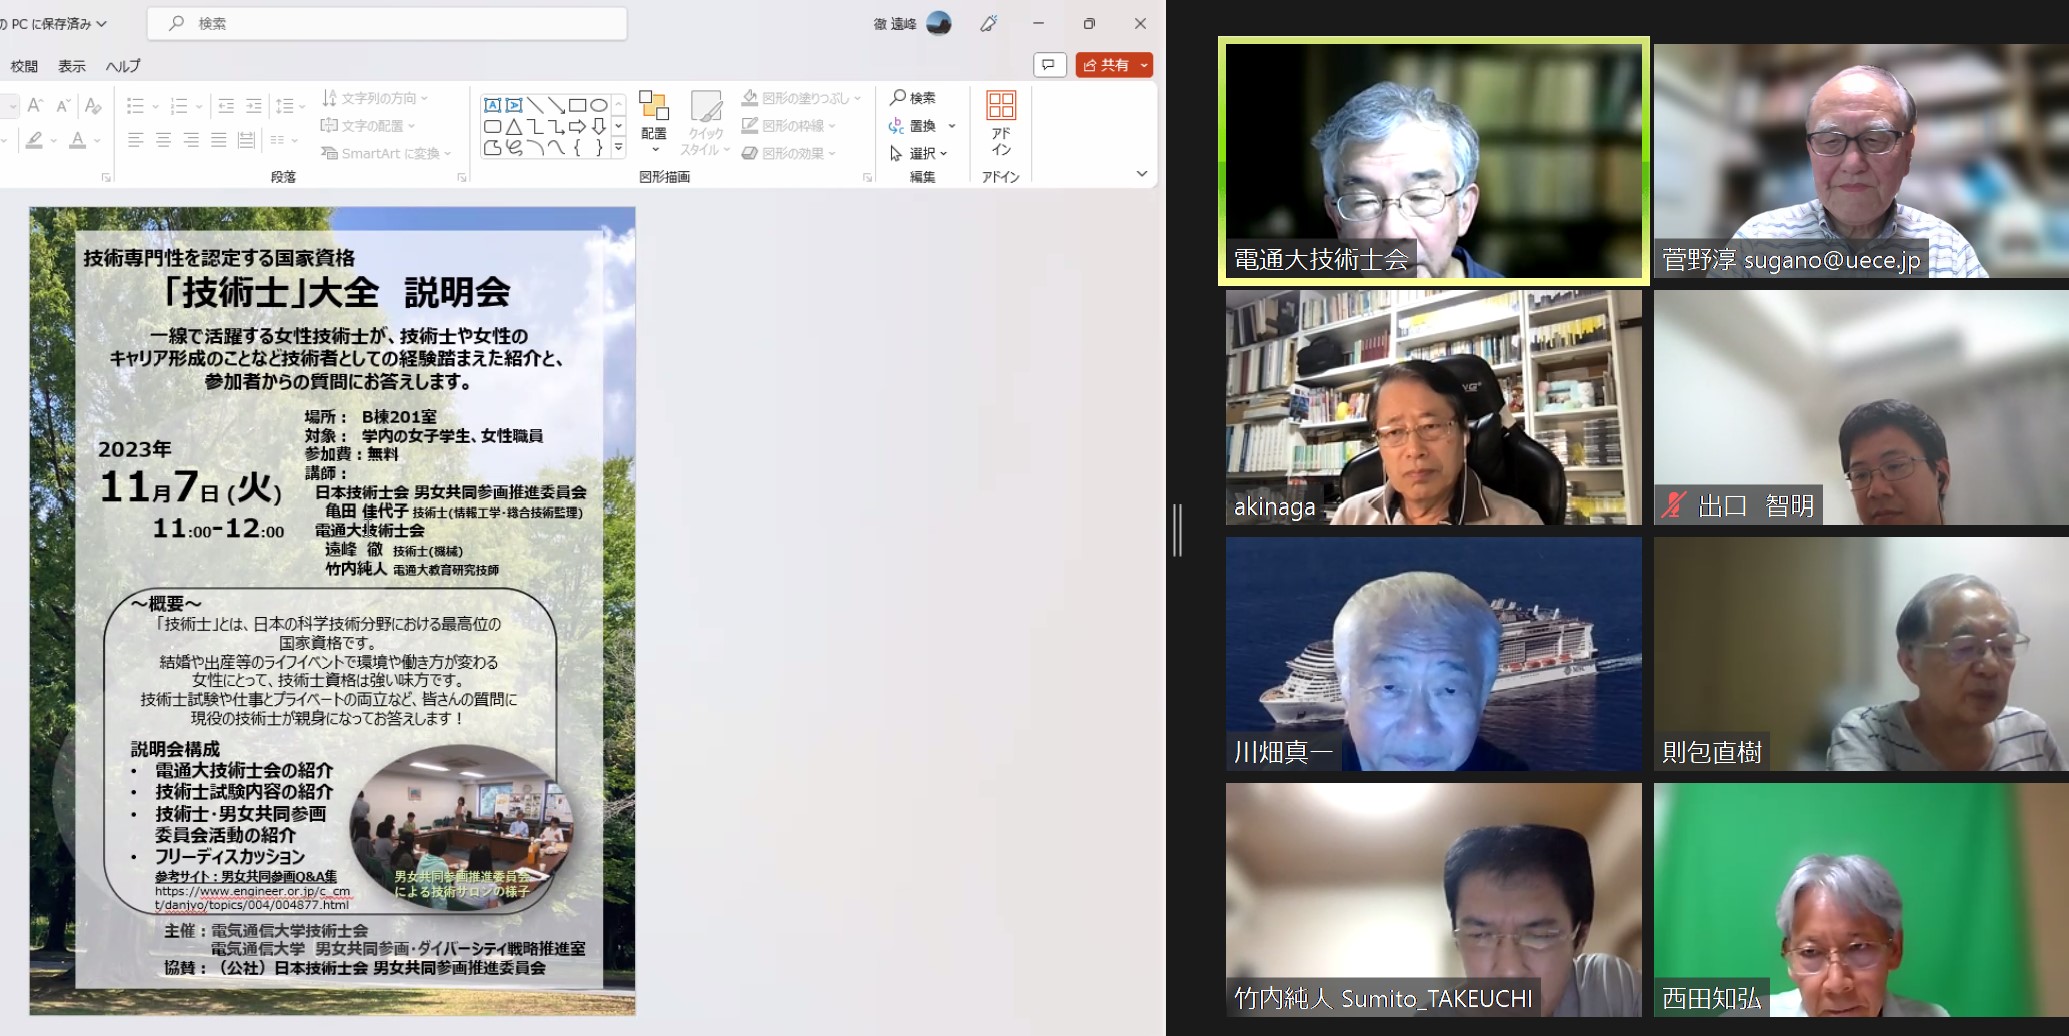Align text to the right
Image resolution: width=2069 pixels, height=1036 pixels.
click(191, 140)
